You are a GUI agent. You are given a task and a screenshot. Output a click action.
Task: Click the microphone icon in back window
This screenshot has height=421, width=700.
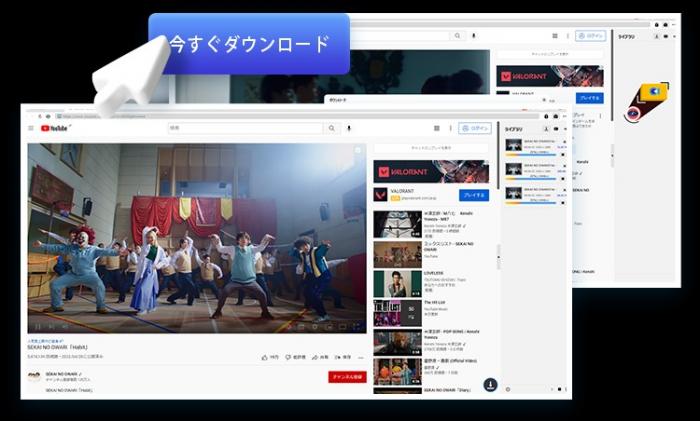point(474,36)
